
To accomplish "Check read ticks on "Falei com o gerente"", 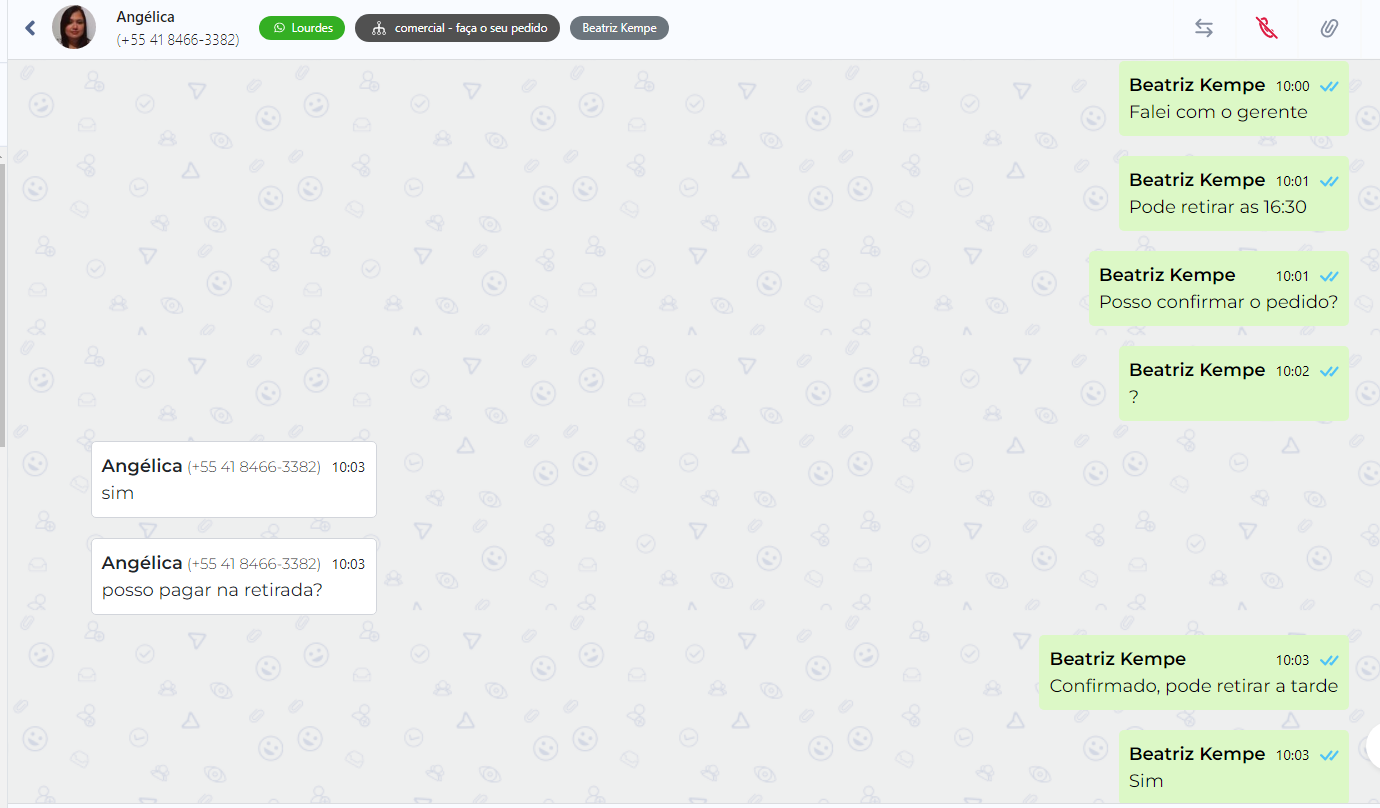I will (1329, 87).
